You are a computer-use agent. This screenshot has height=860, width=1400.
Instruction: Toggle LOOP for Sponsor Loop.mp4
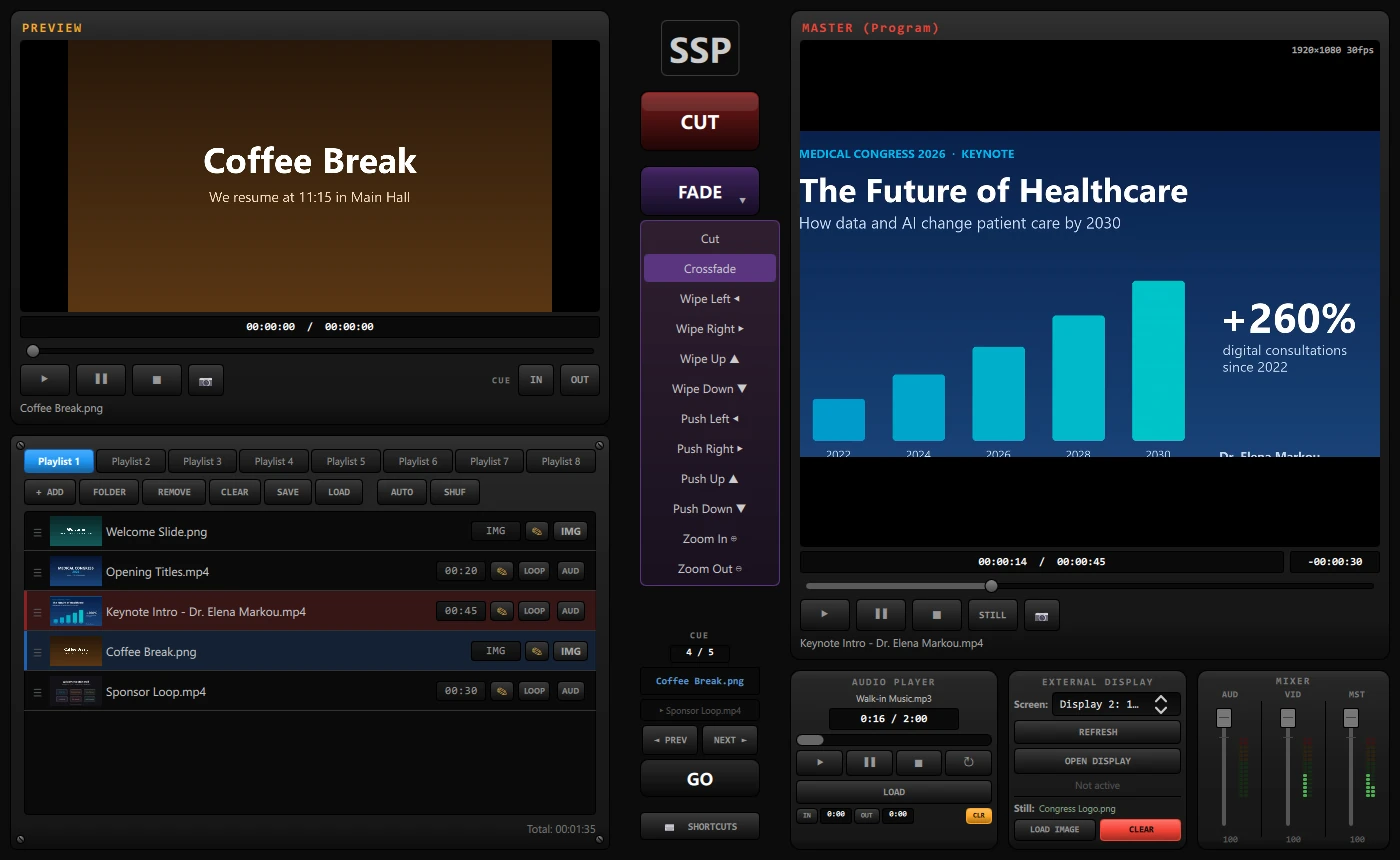pos(534,691)
